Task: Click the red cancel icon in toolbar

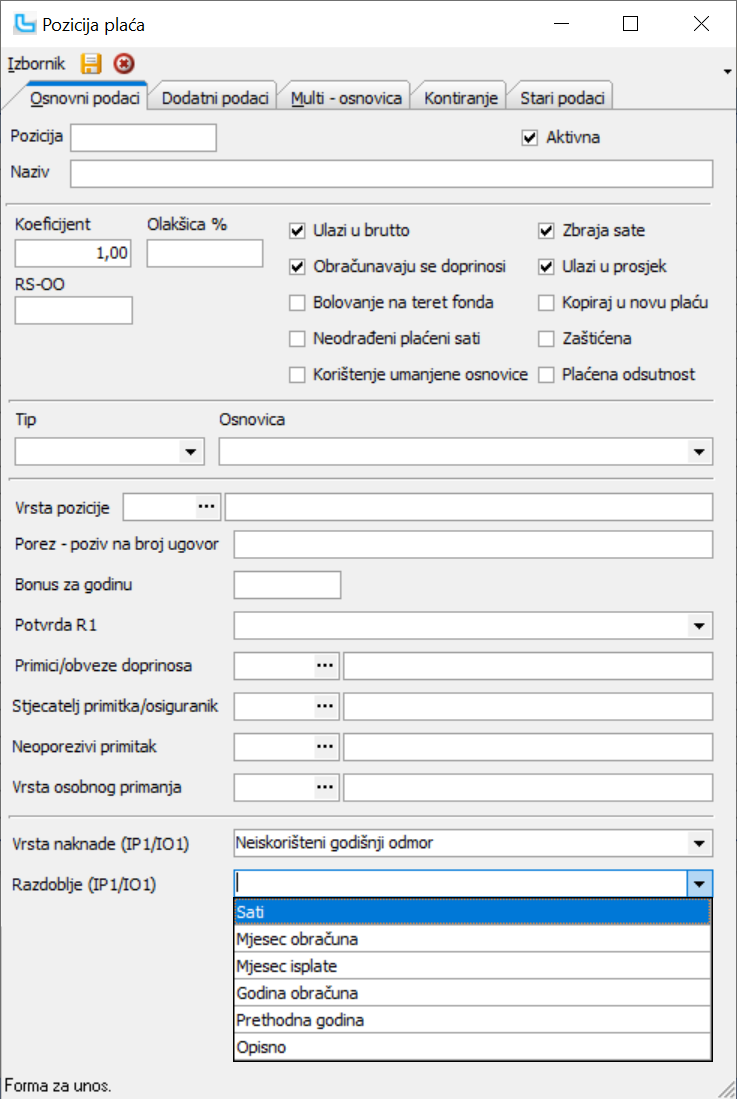Action: click(x=123, y=64)
